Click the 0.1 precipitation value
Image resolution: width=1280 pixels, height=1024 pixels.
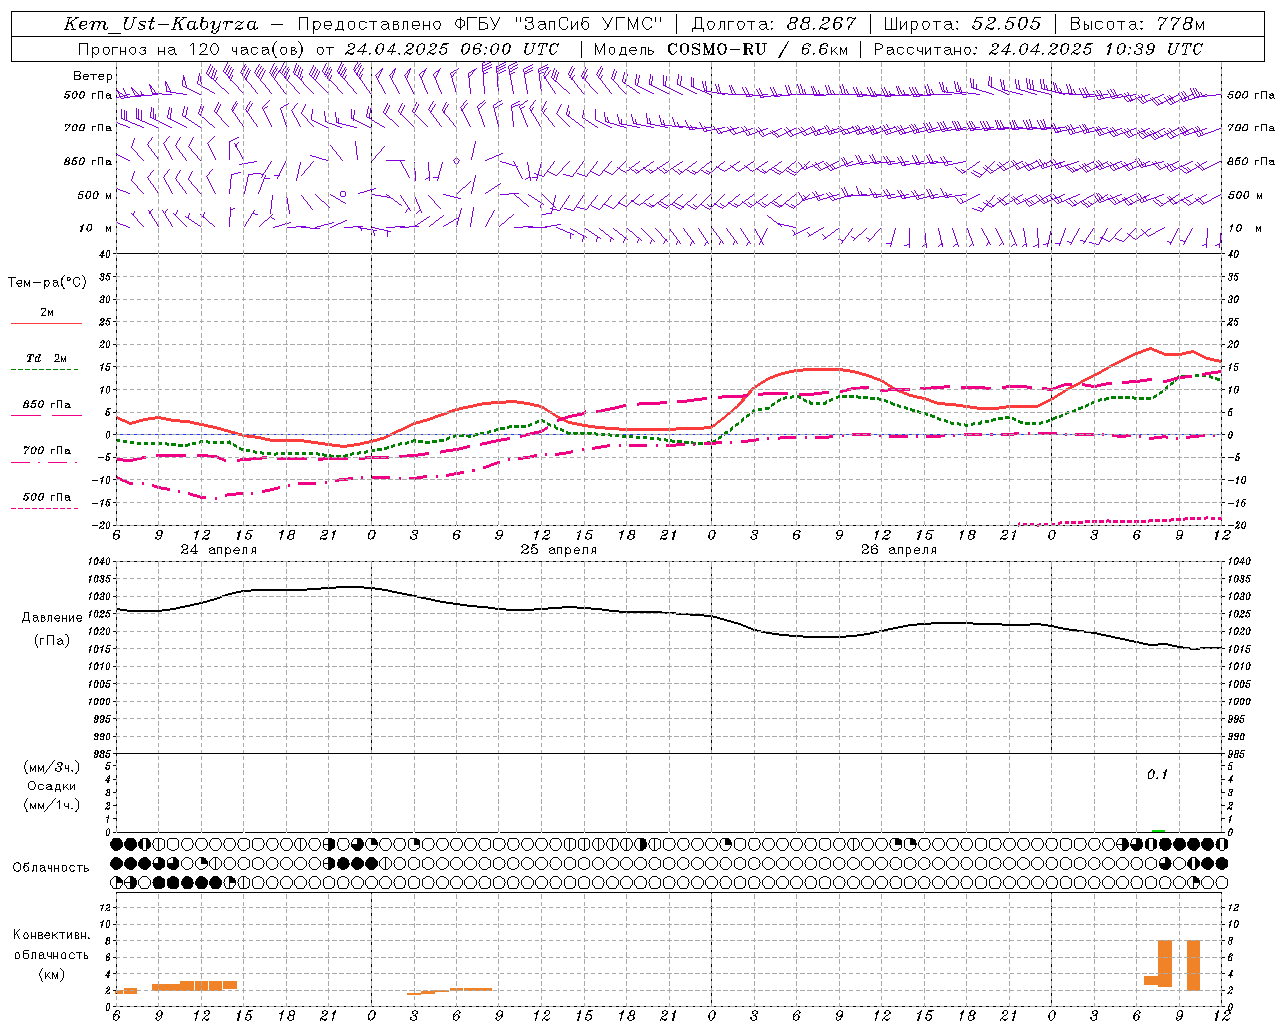(1157, 775)
